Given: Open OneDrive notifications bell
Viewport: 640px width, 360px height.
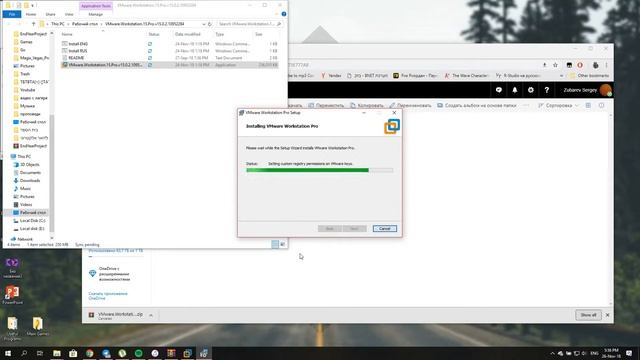Looking at the screenshot, I should coord(515,90).
